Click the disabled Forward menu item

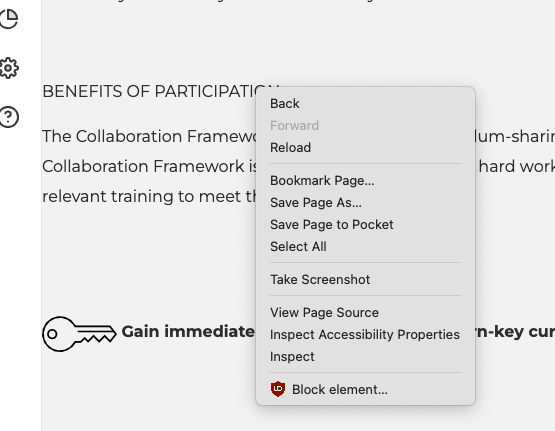click(365, 126)
